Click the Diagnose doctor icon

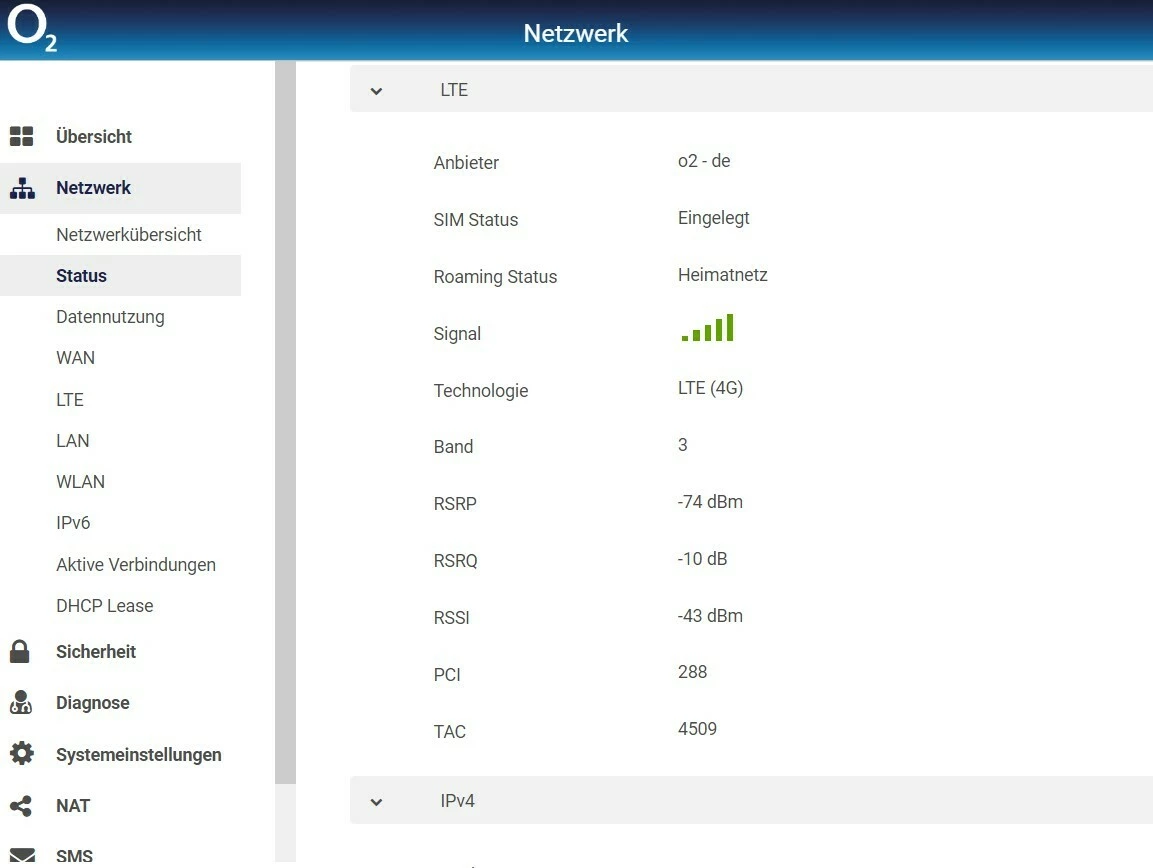21,702
